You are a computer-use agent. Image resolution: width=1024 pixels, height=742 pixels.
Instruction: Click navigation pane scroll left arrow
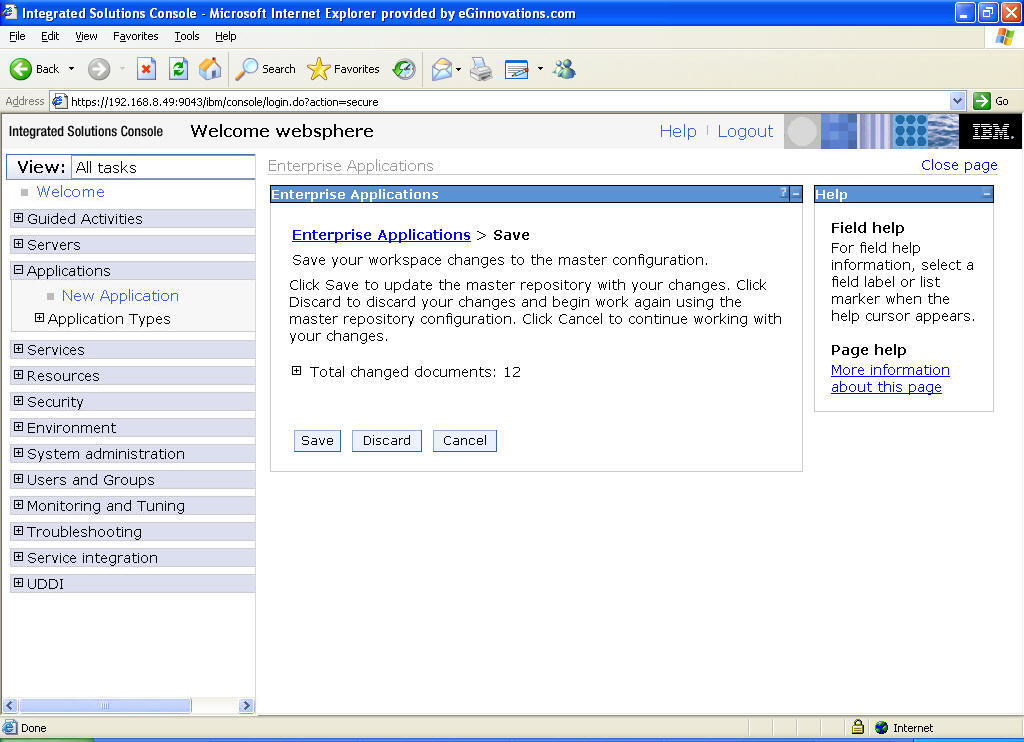9,705
